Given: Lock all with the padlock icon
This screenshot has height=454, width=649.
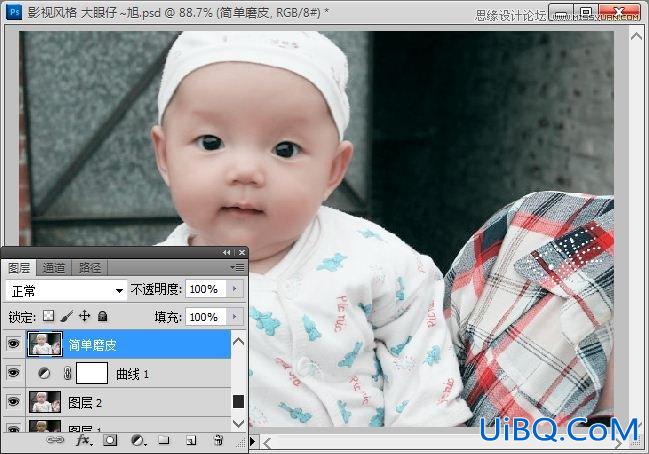Looking at the screenshot, I should (x=102, y=316).
